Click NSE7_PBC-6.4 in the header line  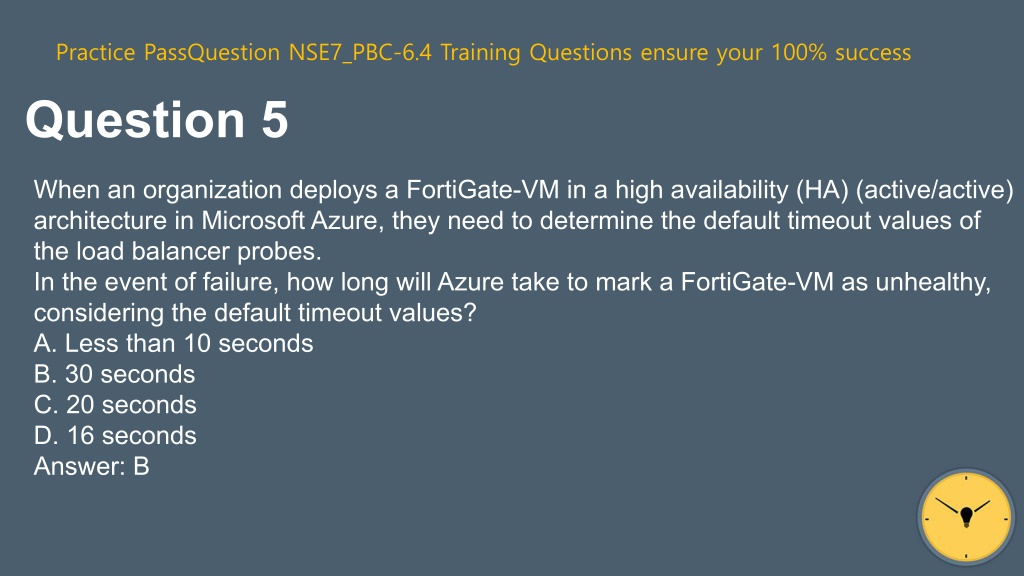tap(360, 52)
